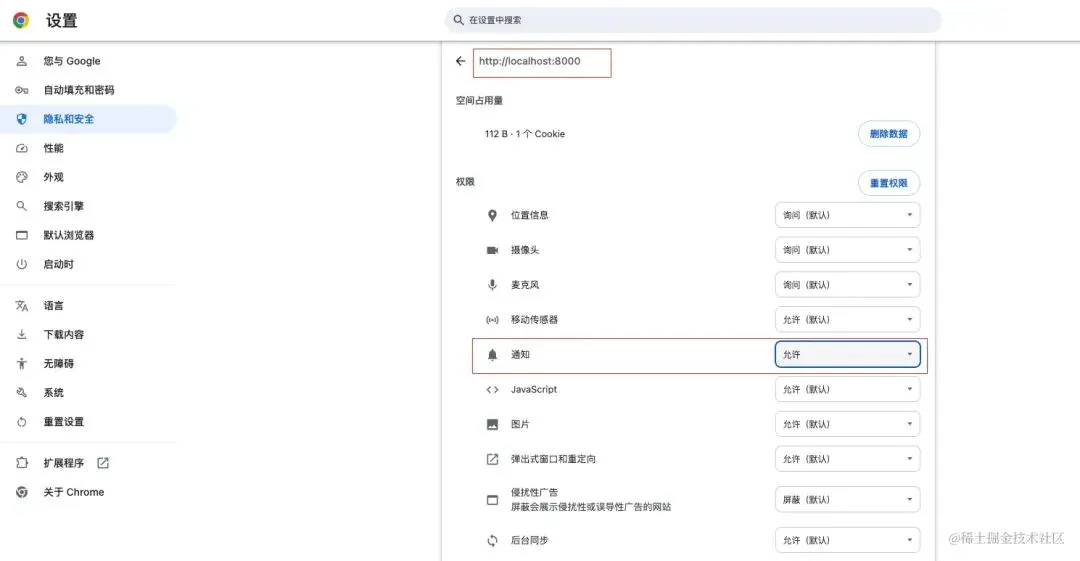
Task: Open the 麦克风 permission dropdown
Action: pyautogui.click(x=847, y=285)
